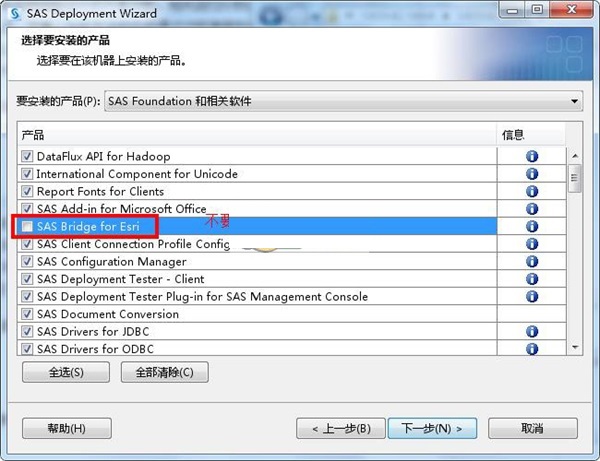Uncheck Deployment Tester Plug-in for Management Console
The height and width of the screenshot is (461, 600).
click(x=27, y=296)
